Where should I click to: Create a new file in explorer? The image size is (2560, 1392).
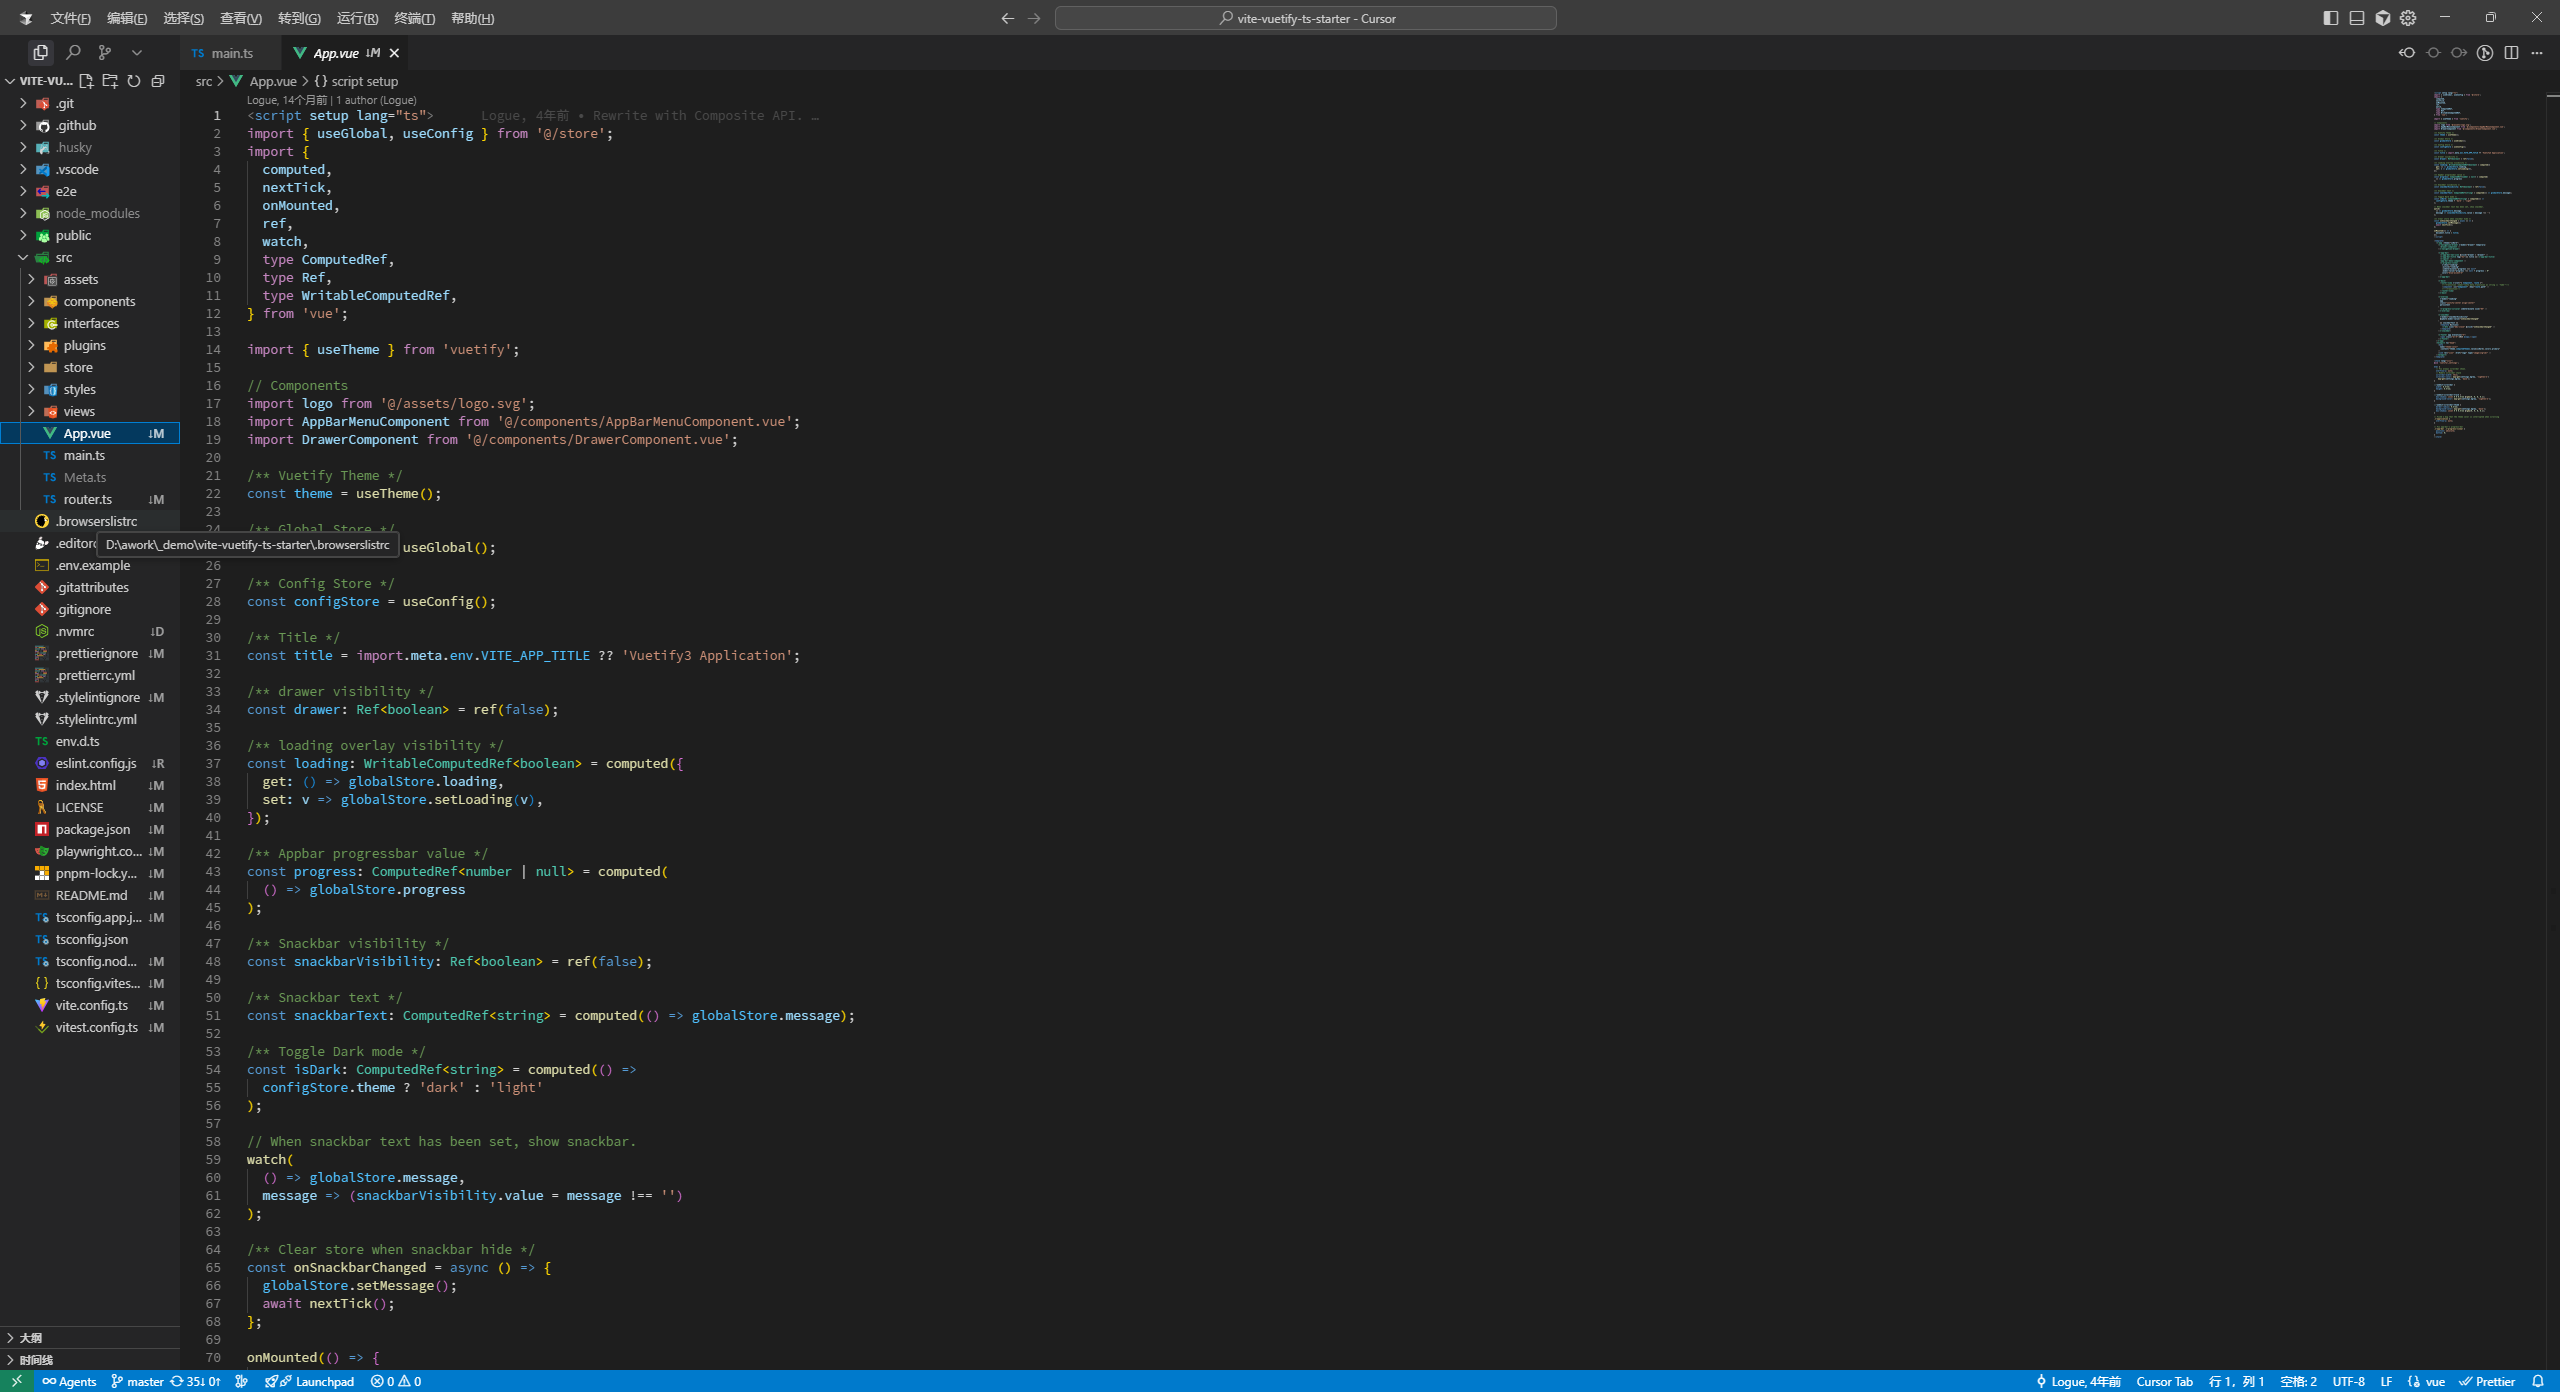(86, 81)
